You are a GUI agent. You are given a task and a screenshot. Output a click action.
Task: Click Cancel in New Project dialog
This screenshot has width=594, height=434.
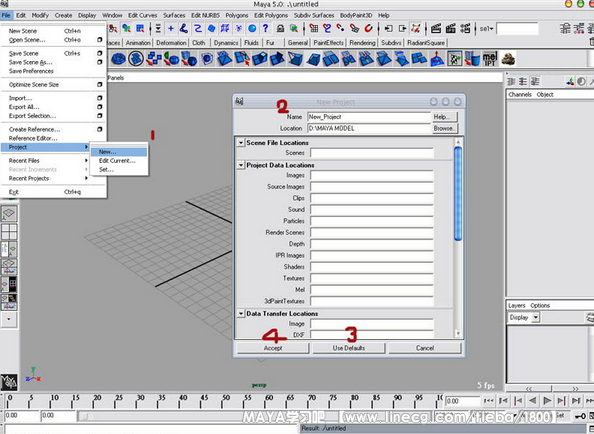pyautogui.click(x=425, y=348)
